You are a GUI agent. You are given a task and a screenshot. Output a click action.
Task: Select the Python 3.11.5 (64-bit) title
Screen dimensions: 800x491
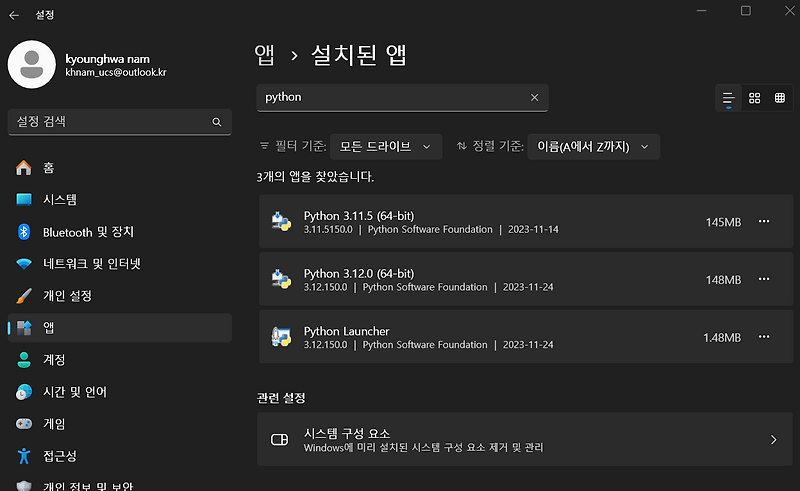pos(359,216)
